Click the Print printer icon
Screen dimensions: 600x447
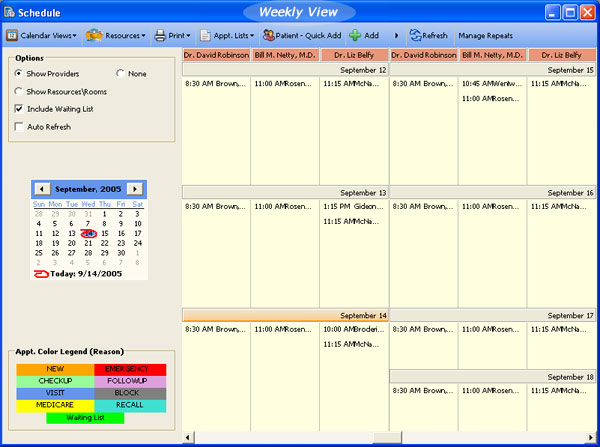click(x=160, y=35)
